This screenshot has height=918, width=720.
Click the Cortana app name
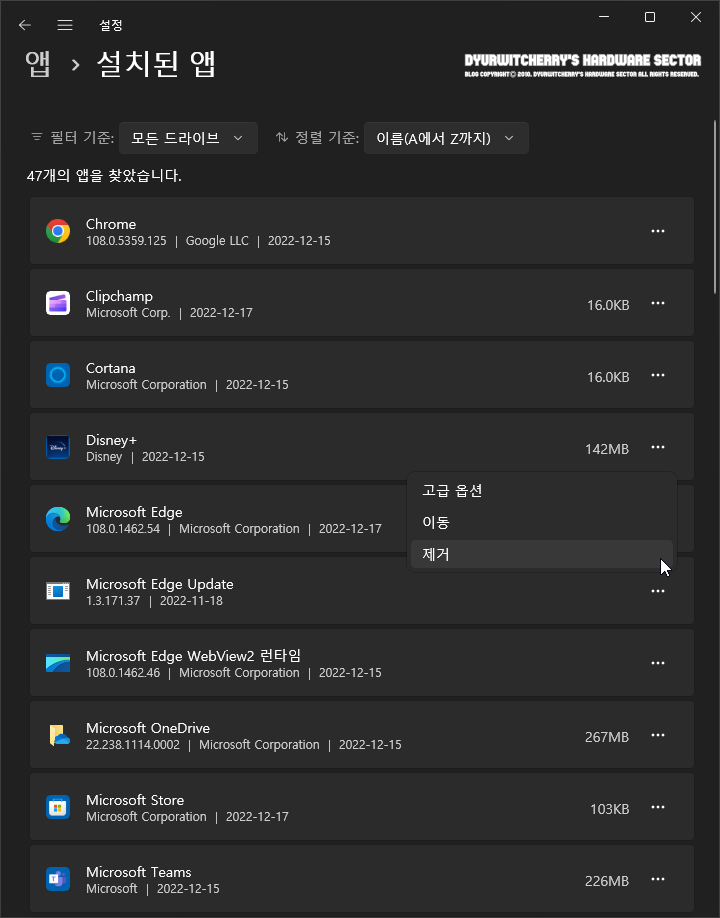tap(111, 368)
